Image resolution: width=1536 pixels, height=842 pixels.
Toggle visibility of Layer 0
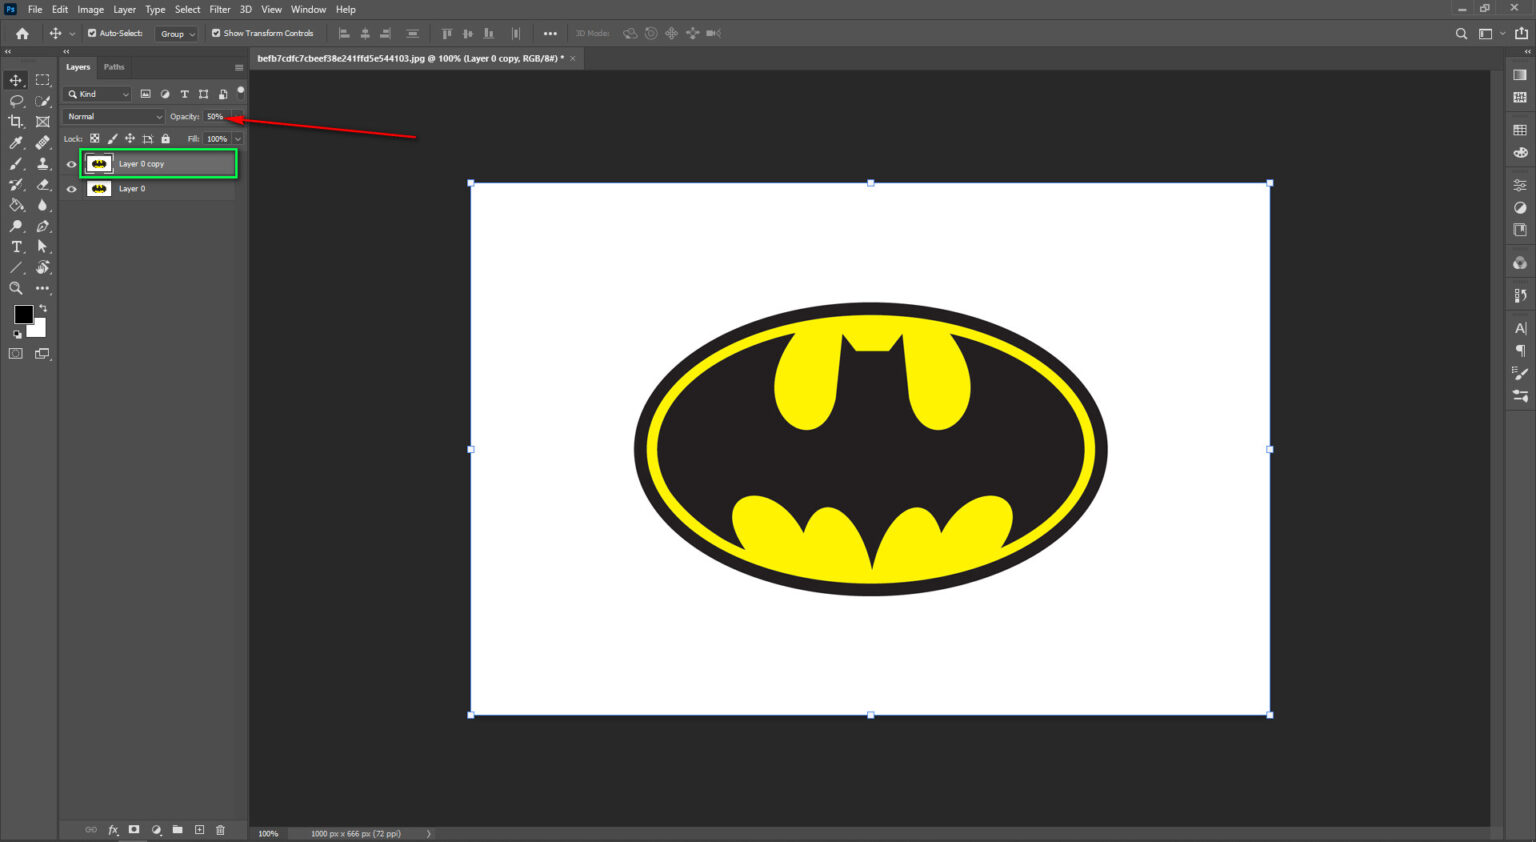click(71, 188)
